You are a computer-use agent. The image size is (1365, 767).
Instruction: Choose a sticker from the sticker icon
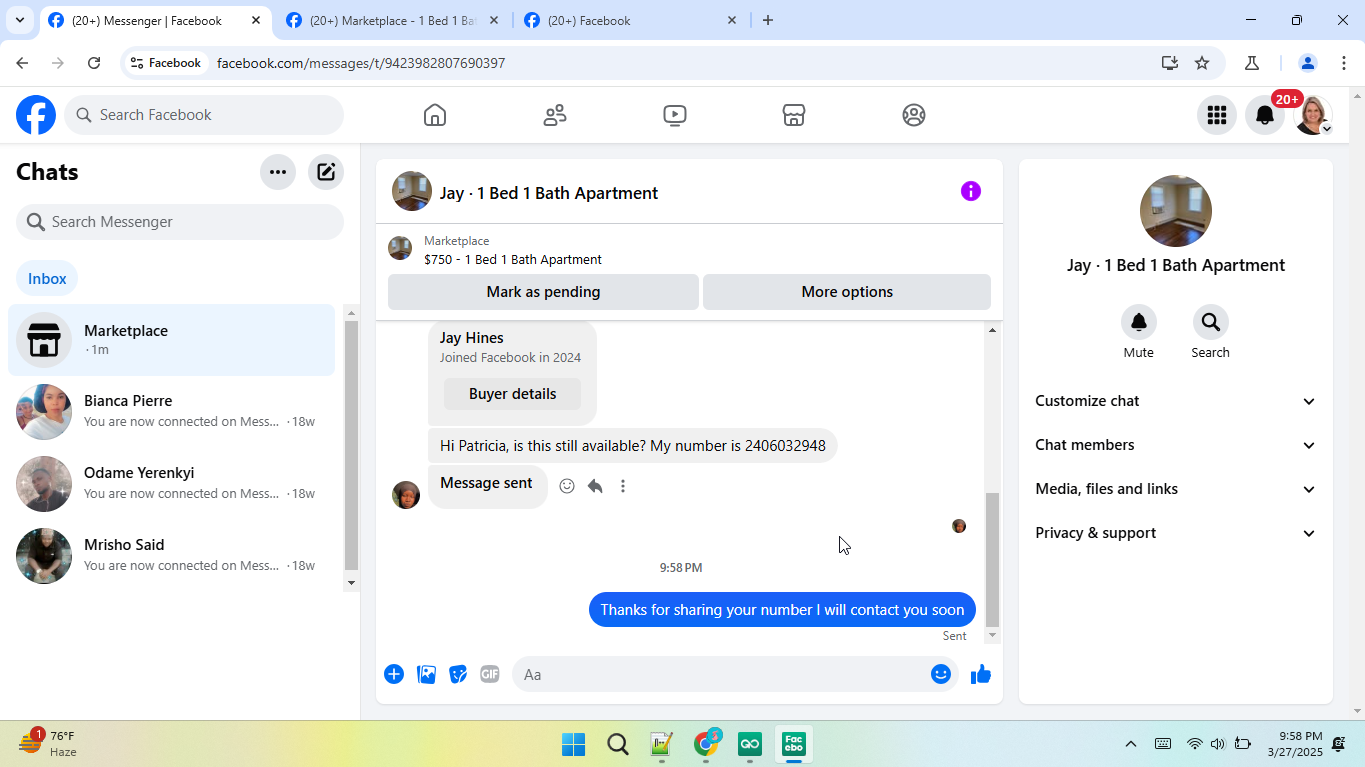458,674
